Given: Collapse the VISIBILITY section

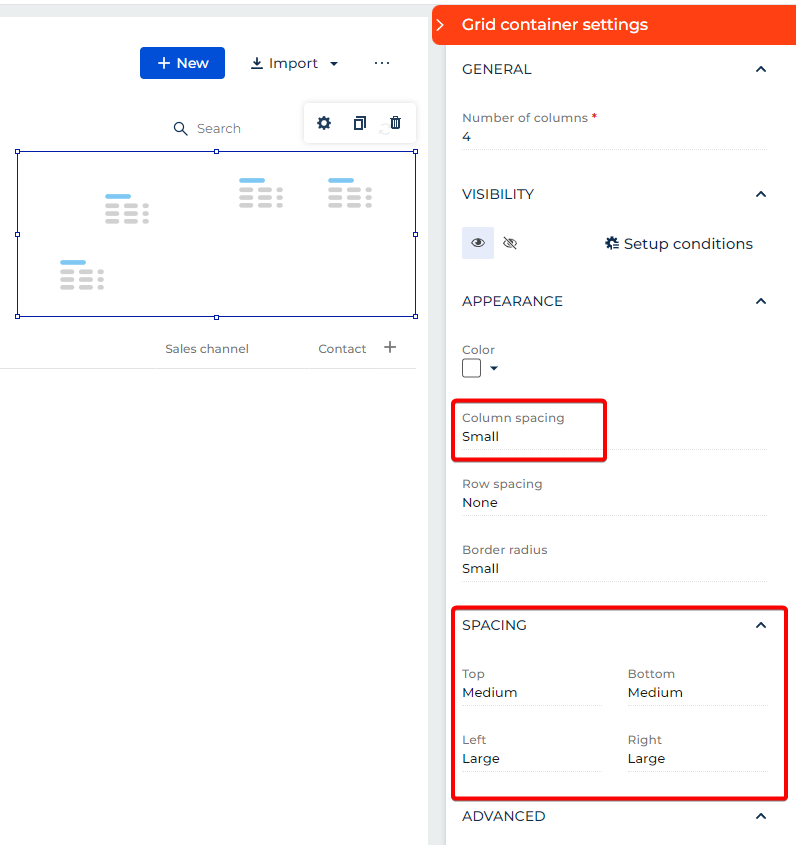Looking at the screenshot, I should click(x=760, y=194).
